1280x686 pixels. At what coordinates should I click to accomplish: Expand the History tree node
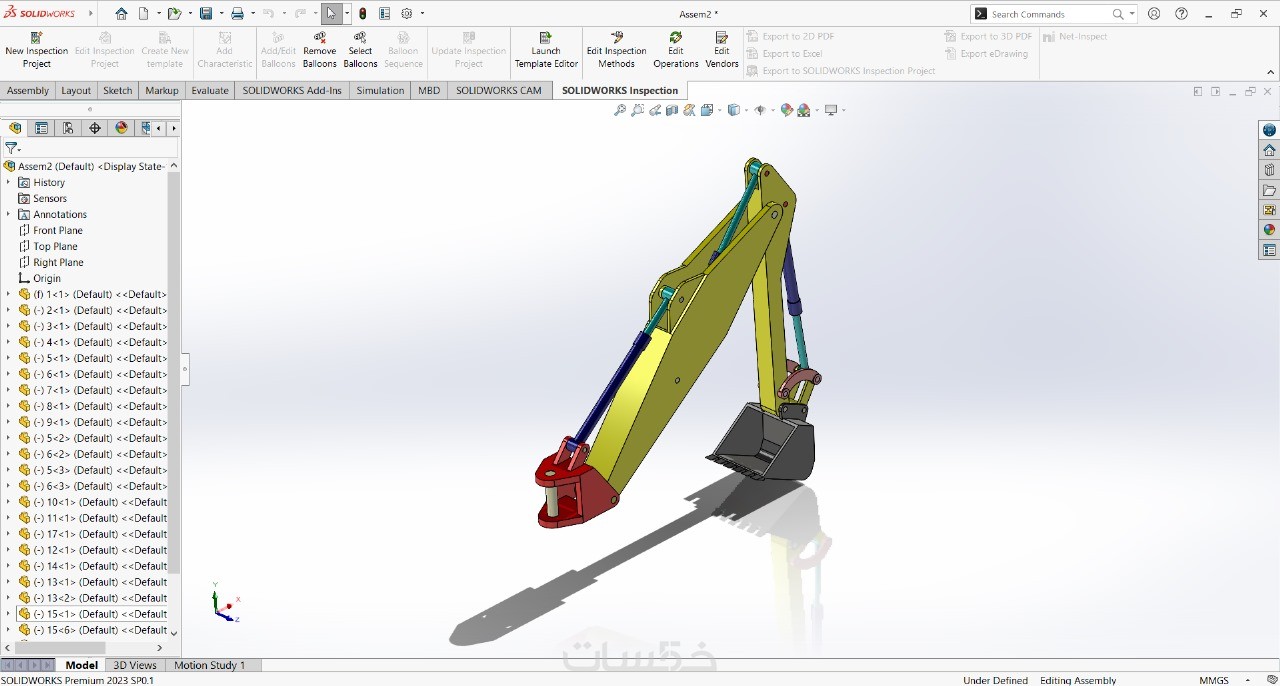tap(8, 182)
